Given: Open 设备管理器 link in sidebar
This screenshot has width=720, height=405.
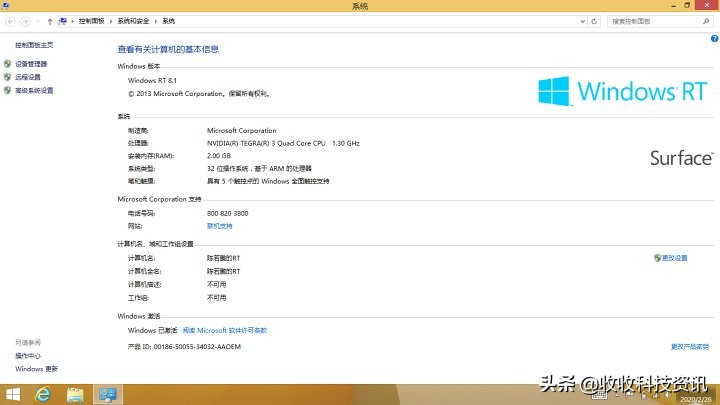Looking at the screenshot, I should [x=31, y=64].
